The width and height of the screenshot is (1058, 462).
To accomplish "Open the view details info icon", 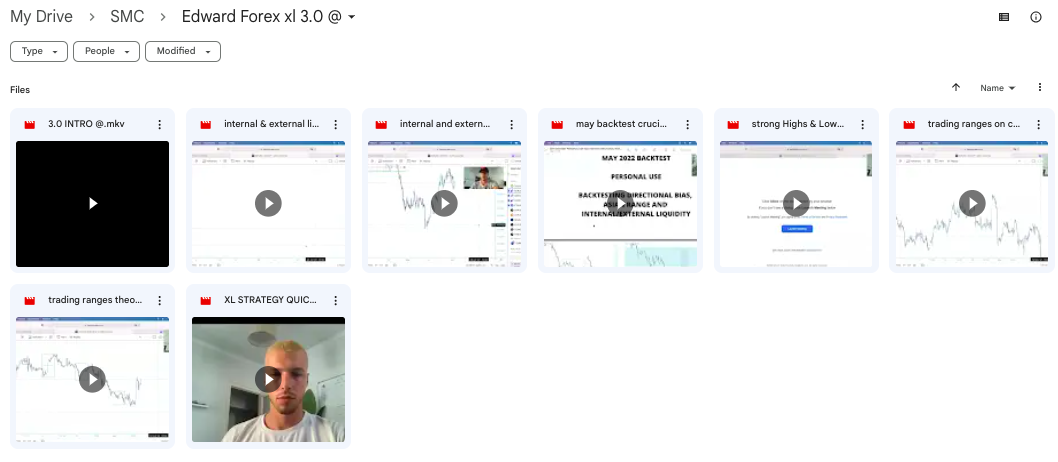I will [1036, 17].
